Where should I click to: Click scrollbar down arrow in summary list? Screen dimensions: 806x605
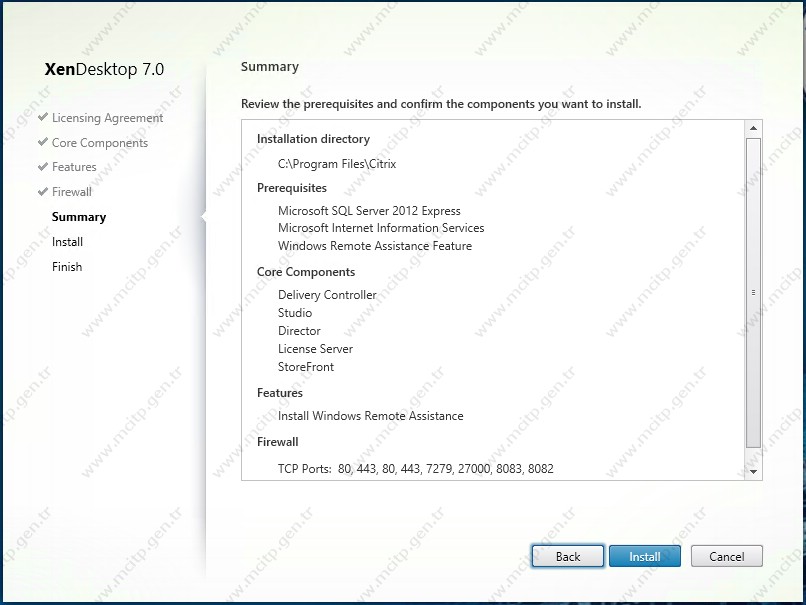click(753, 471)
